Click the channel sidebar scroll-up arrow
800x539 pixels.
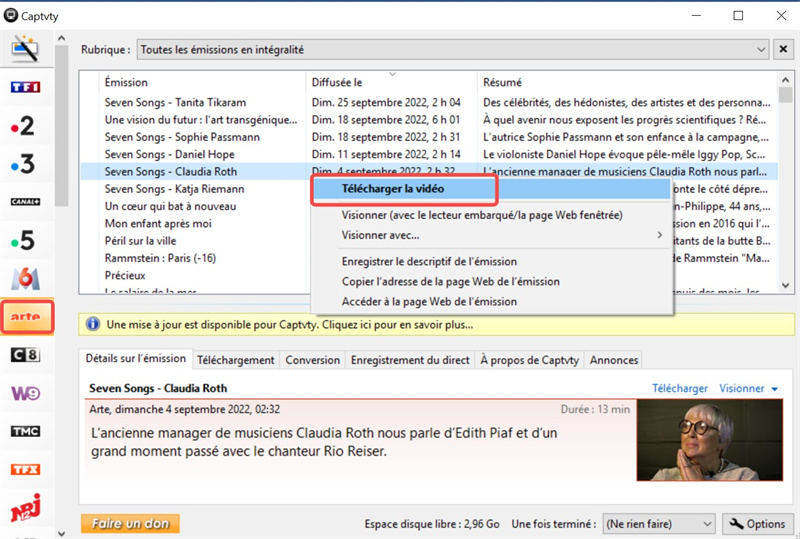(61, 38)
